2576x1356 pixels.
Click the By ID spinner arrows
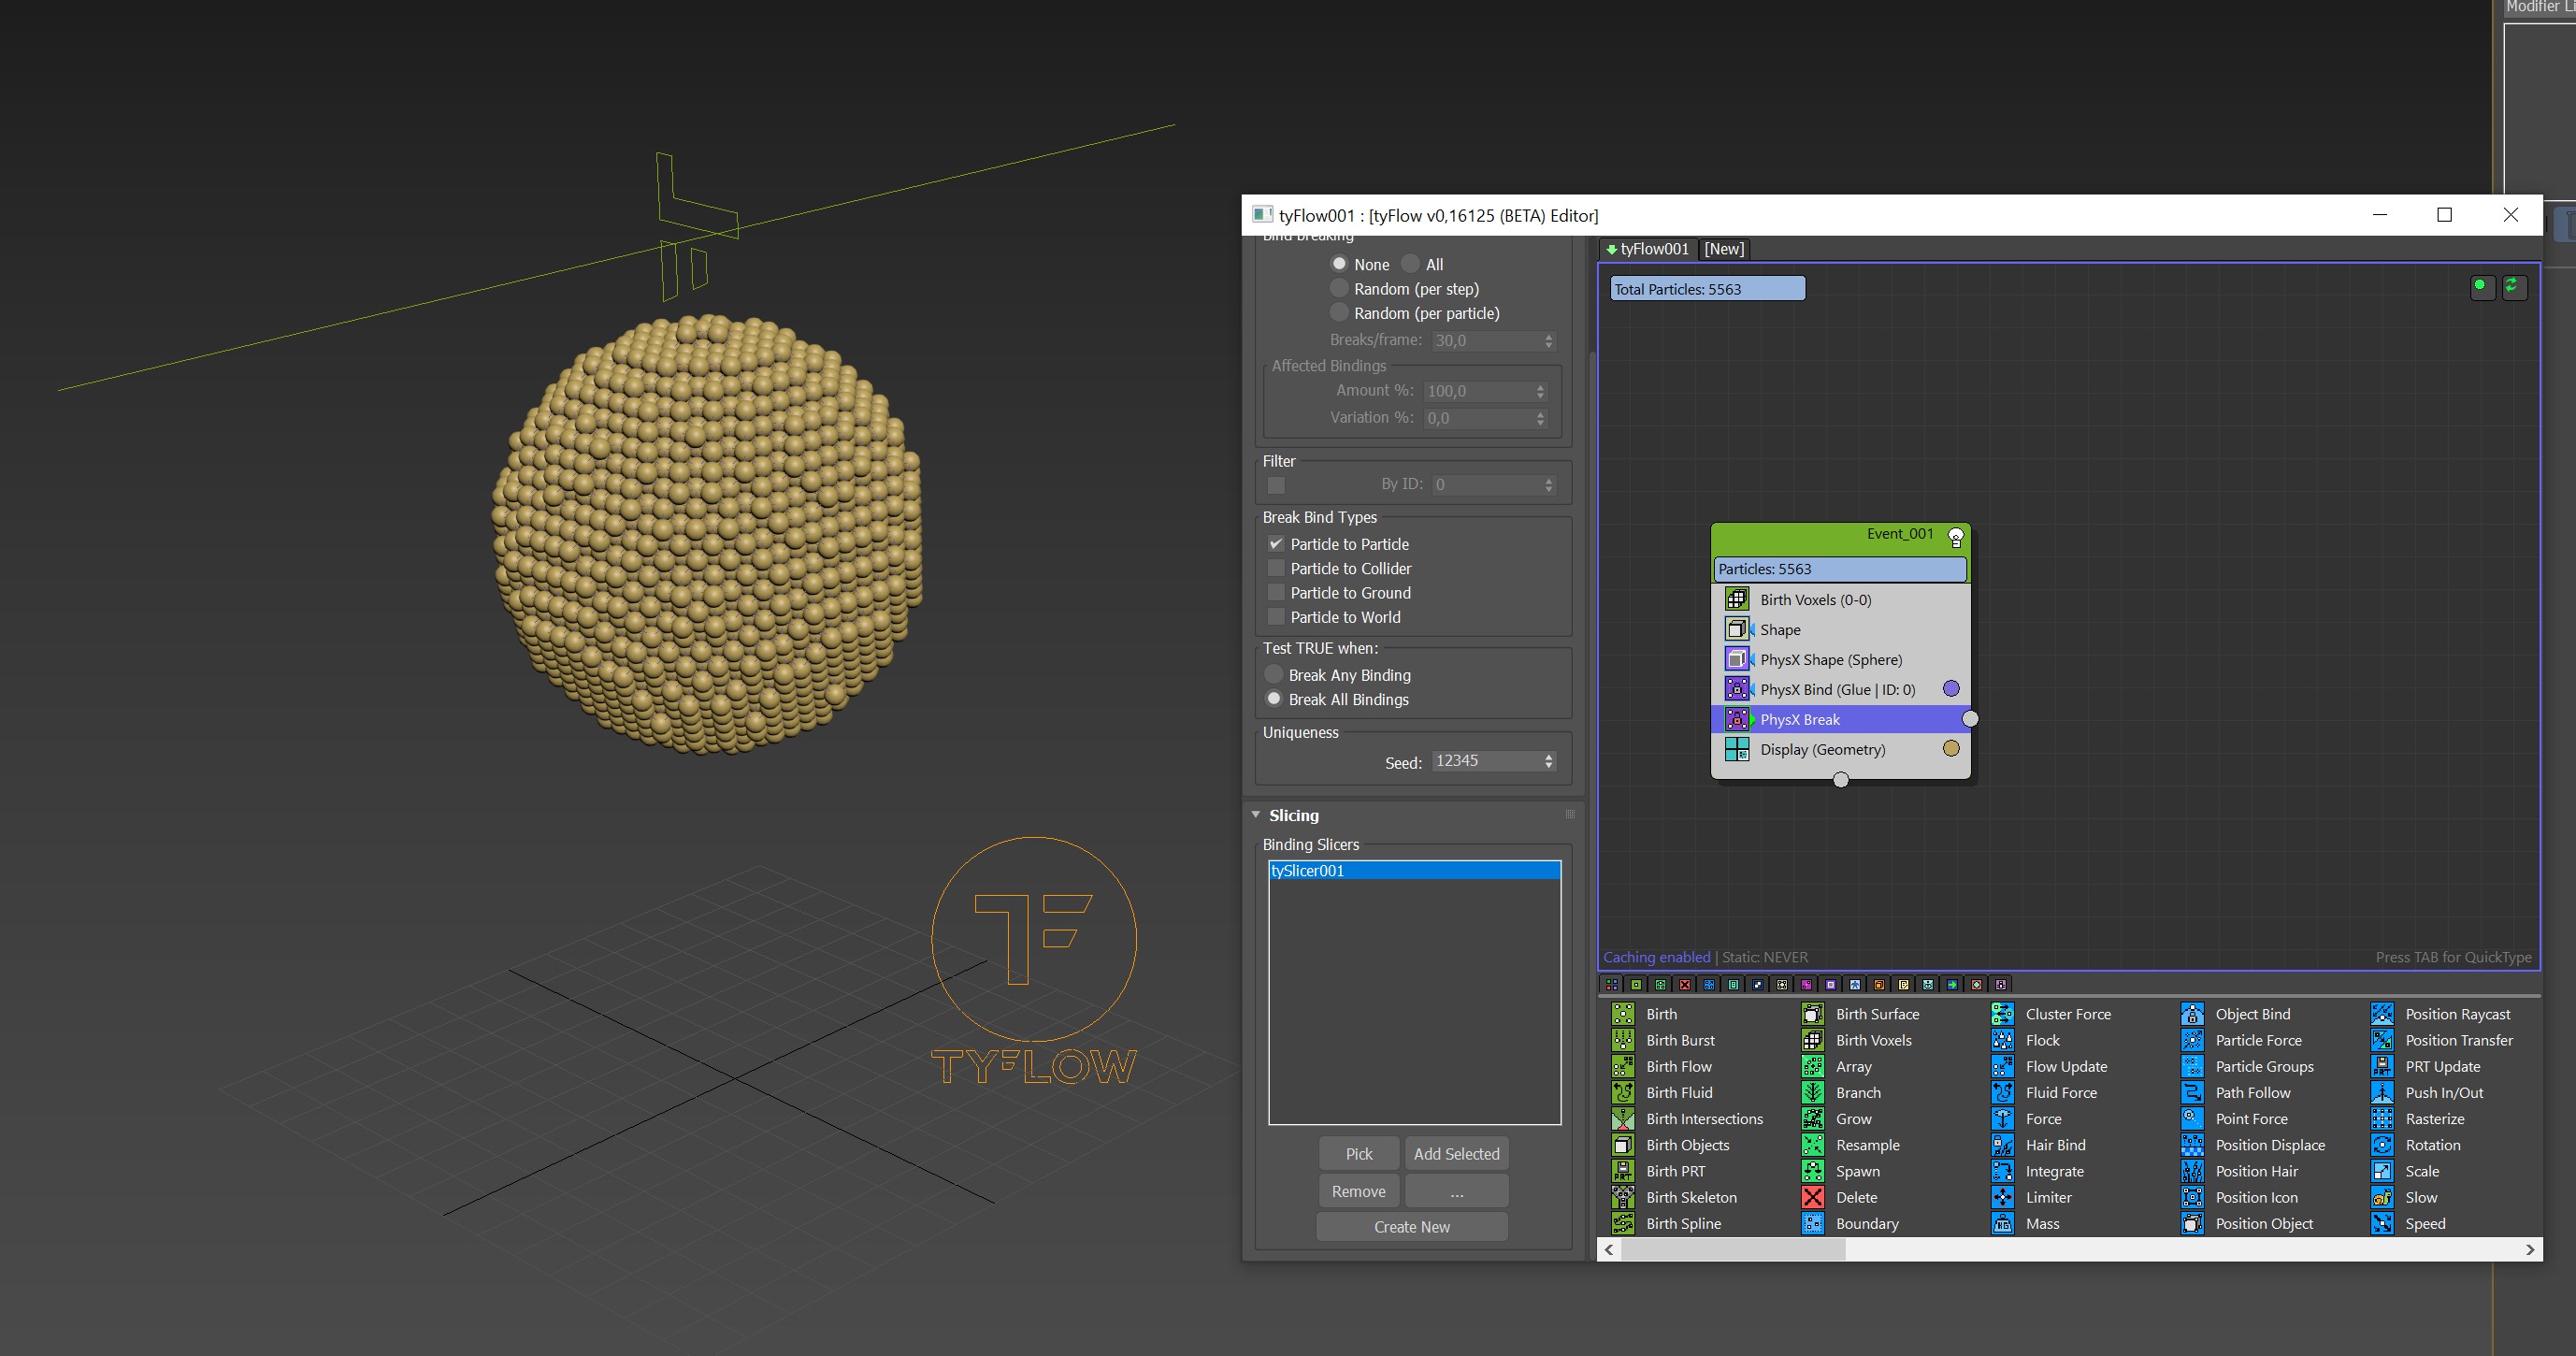(x=1549, y=485)
